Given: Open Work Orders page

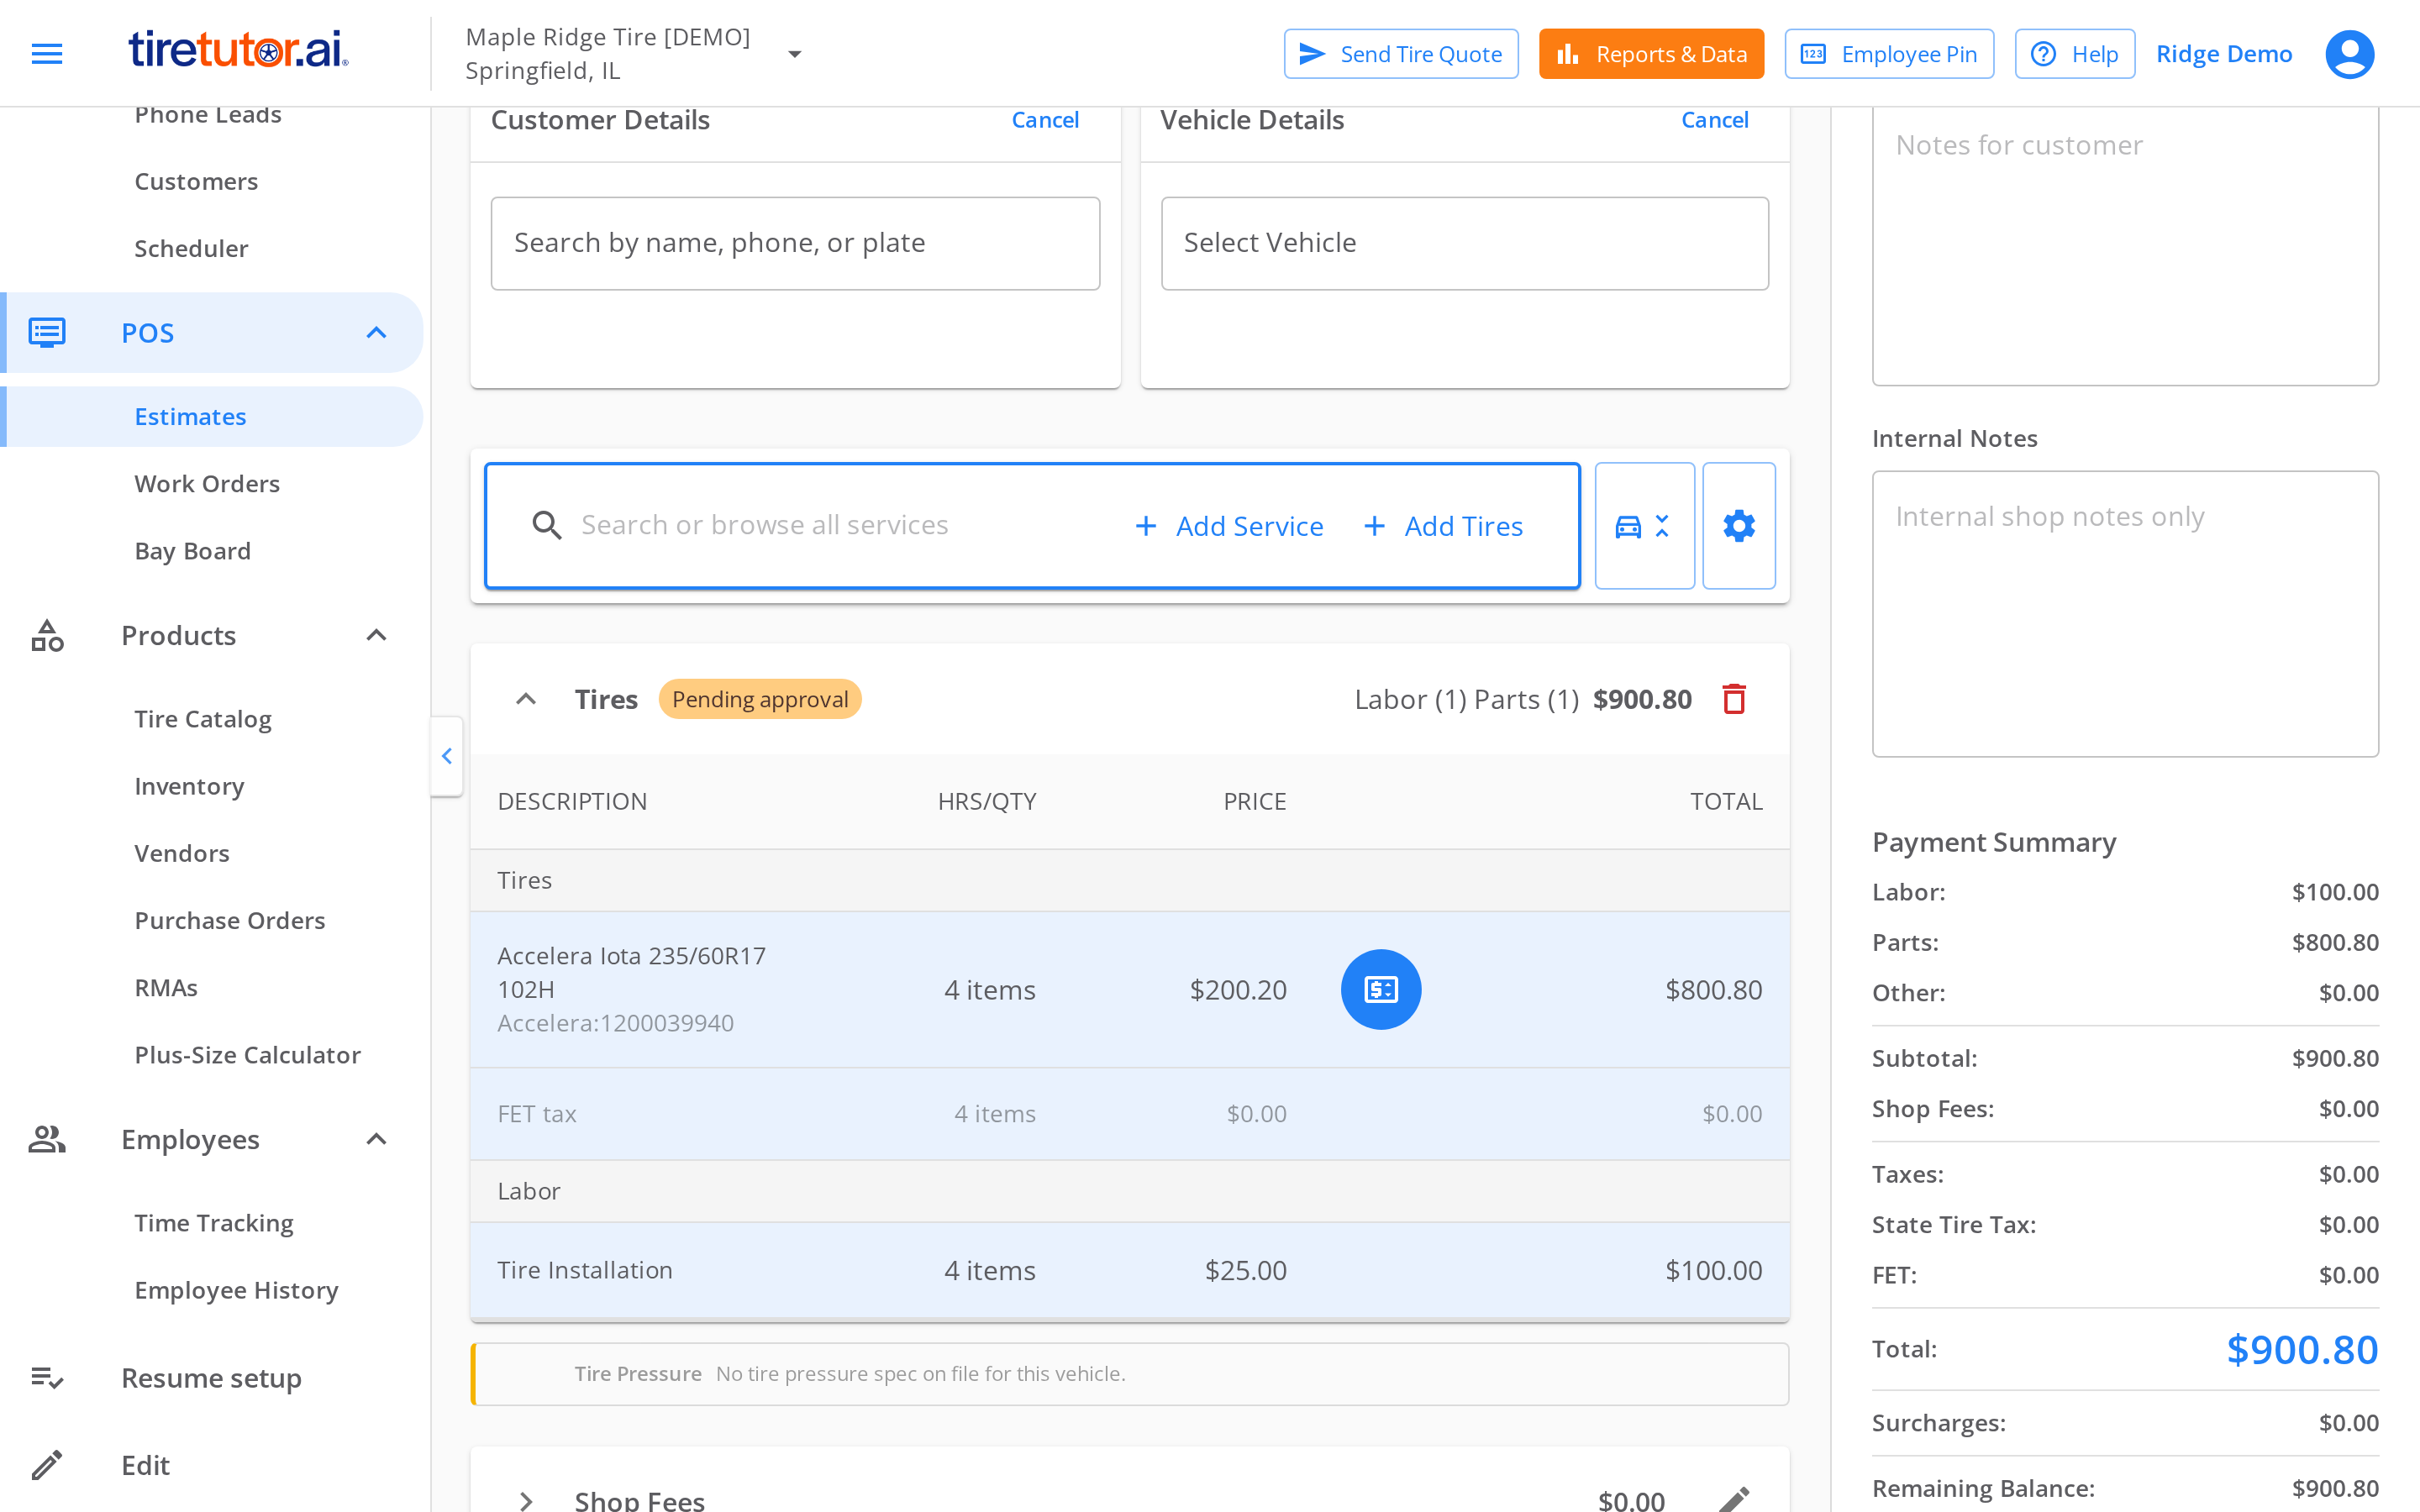Looking at the screenshot, I should click(x=207, y=483).
